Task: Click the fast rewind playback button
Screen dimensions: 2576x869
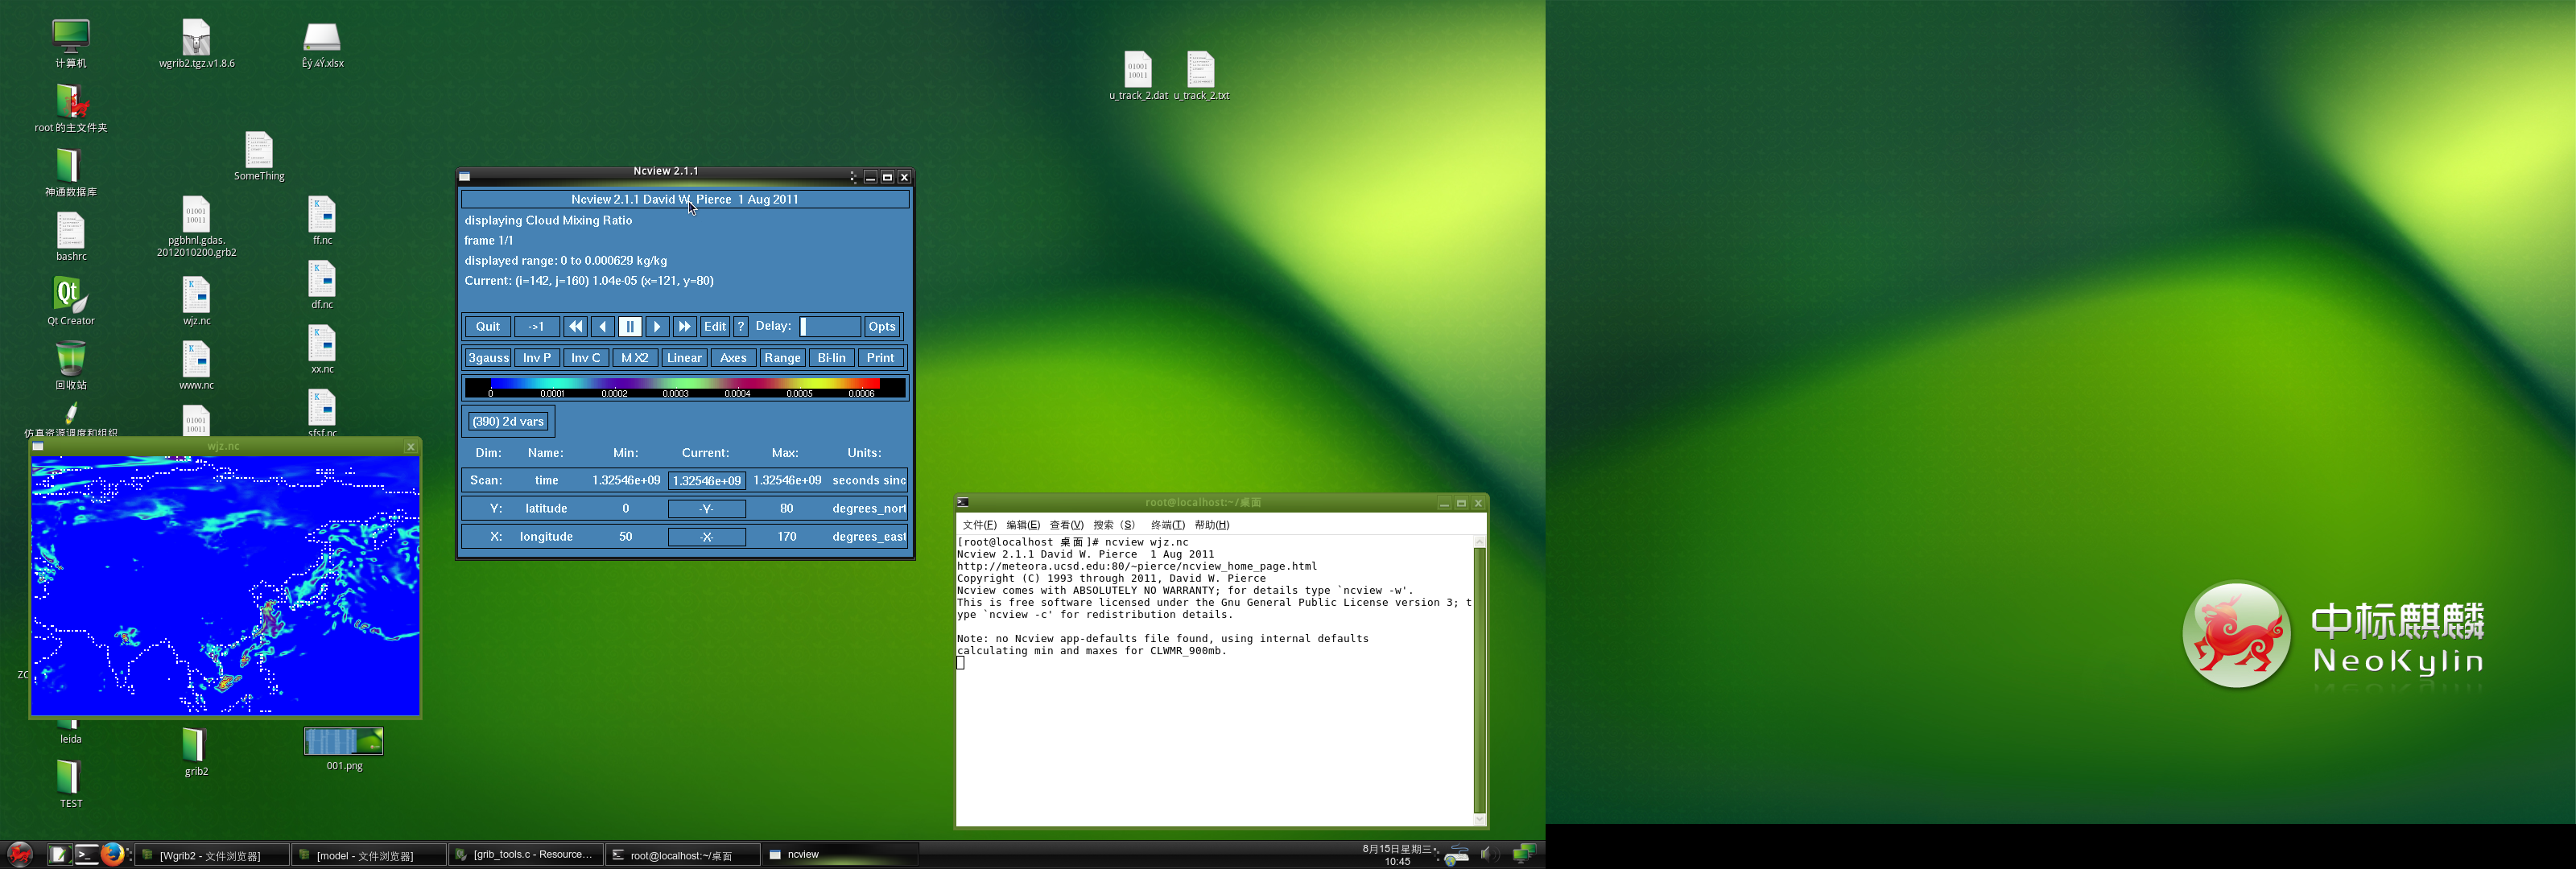Action: tap(575, 326)
